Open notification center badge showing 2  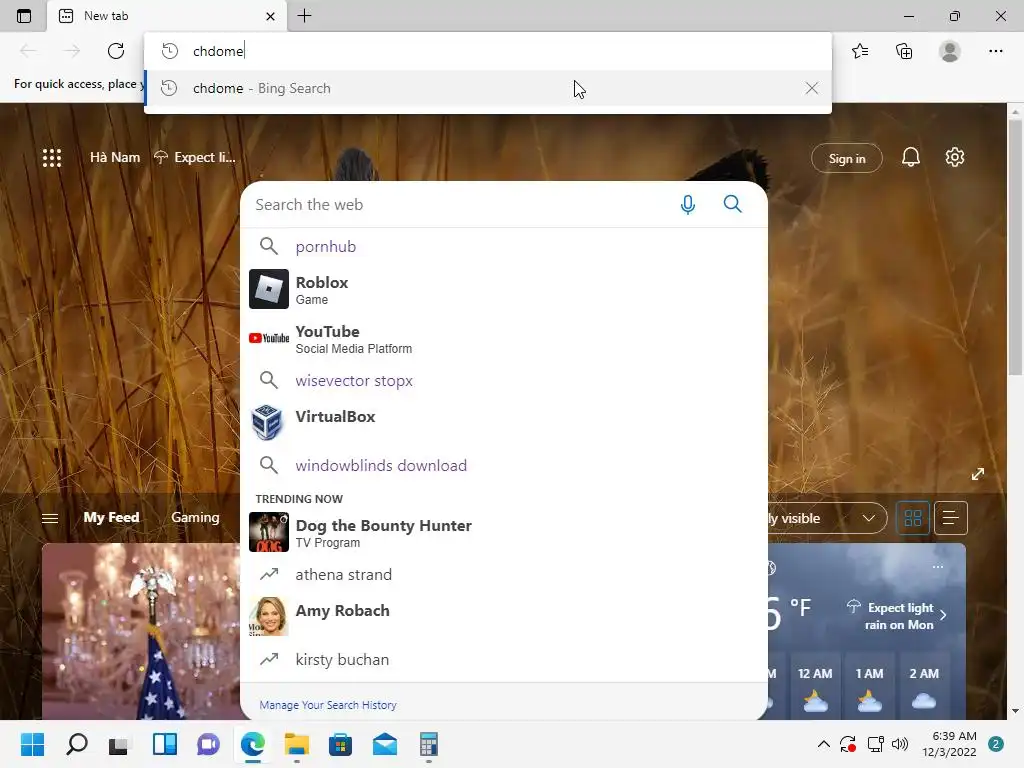point(996,744)
